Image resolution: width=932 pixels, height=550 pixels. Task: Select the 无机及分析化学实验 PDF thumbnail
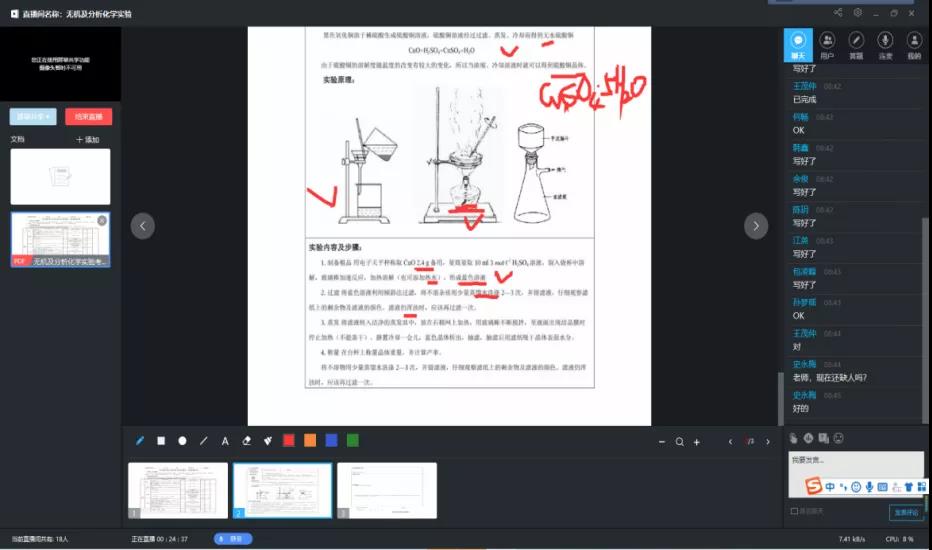[60, 240]
